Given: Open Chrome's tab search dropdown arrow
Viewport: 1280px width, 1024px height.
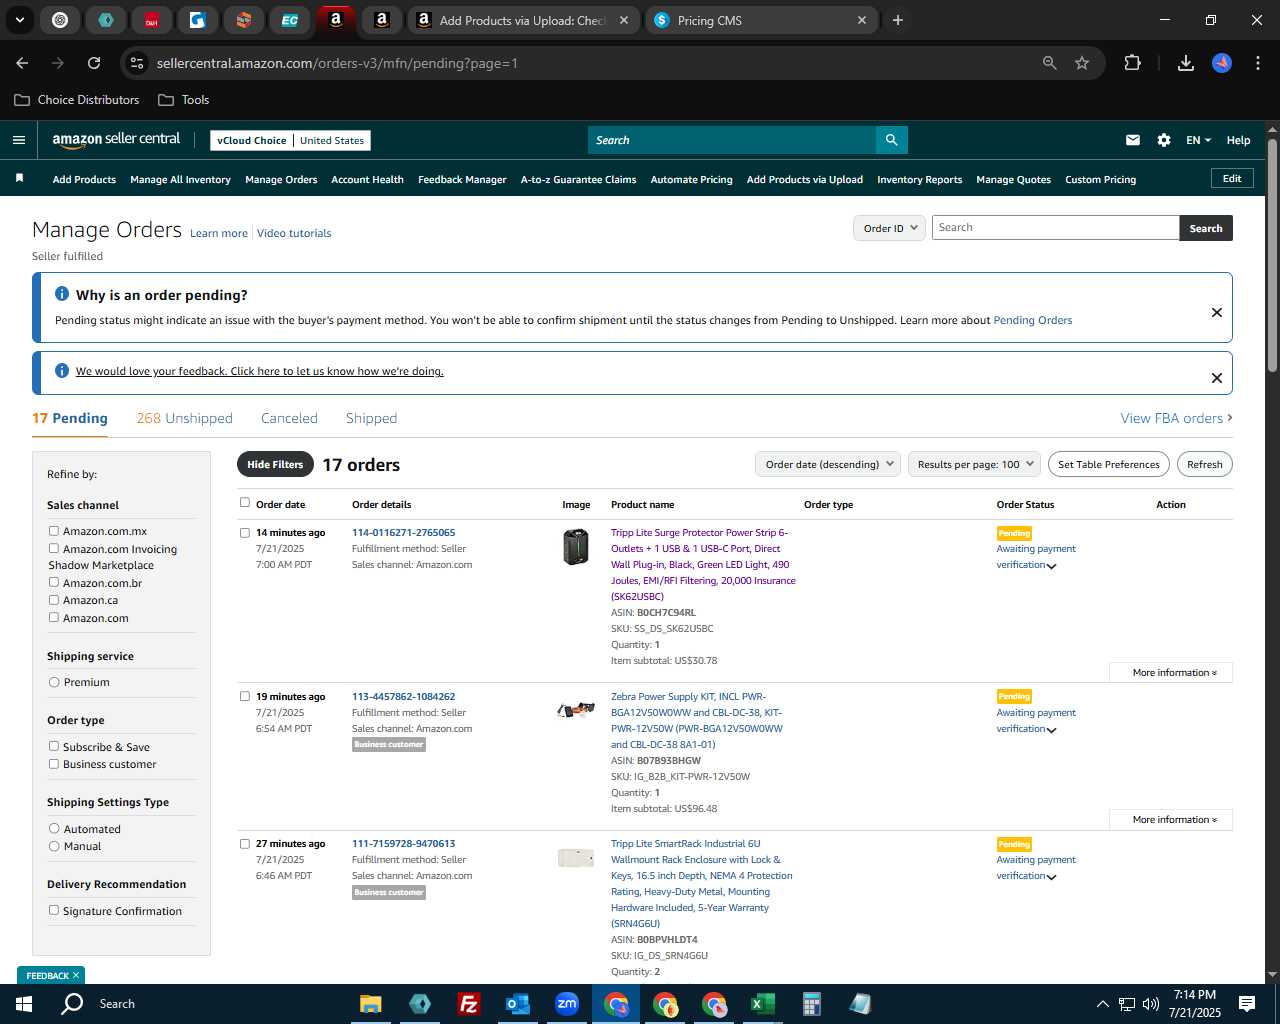Looking at the screenshot, I should pos(19,20).
